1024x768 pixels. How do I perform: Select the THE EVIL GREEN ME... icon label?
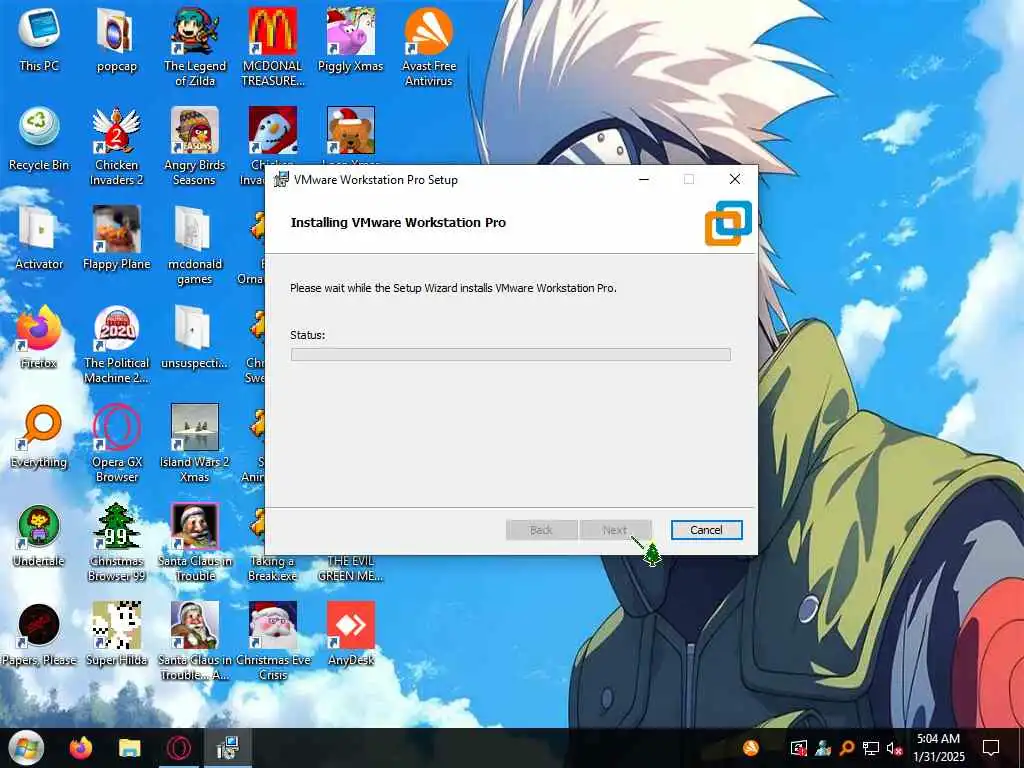(351, 568)
